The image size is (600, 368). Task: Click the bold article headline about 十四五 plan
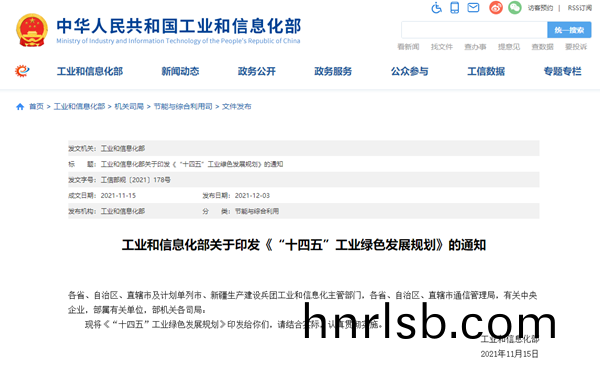304,245
